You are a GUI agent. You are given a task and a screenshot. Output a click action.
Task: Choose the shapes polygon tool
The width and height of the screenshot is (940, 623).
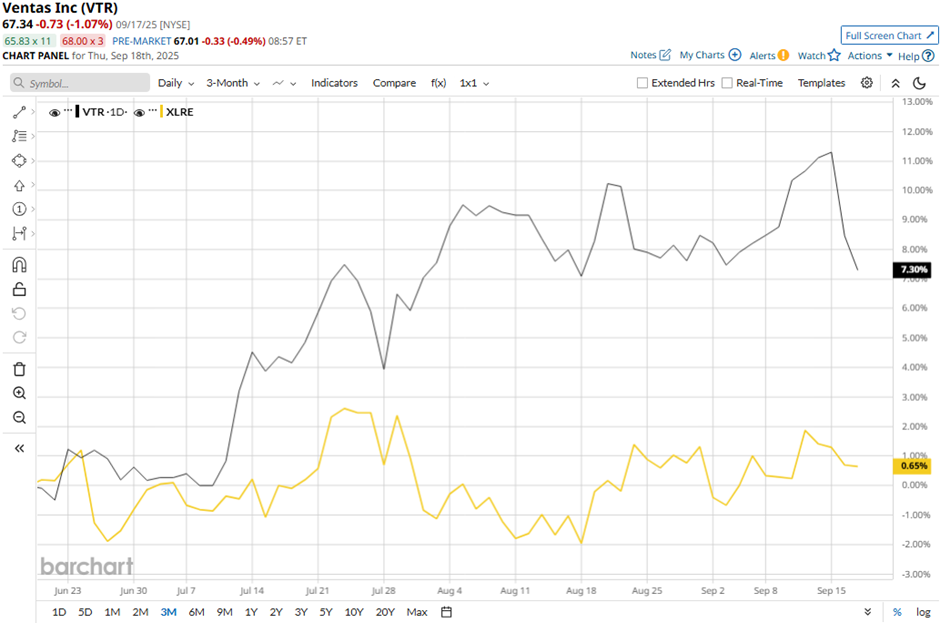19,161
